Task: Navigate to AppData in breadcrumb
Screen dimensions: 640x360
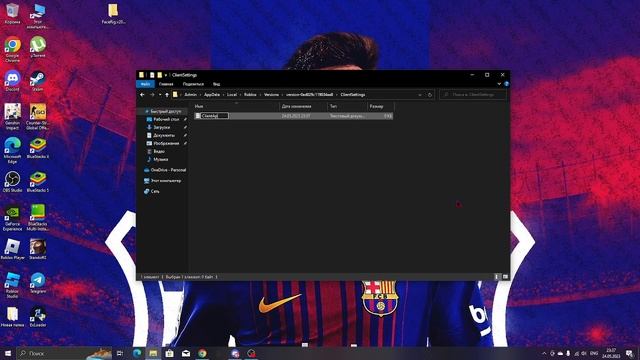Action: coord(212,95)
